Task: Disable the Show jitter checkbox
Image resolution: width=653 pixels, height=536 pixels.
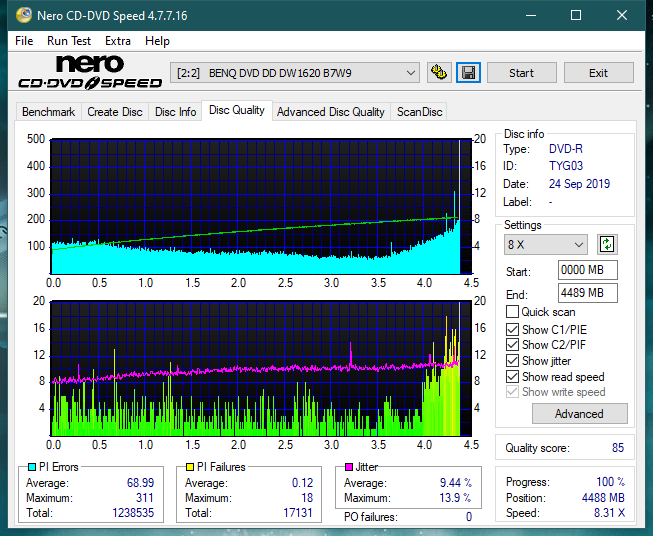Action: [512, 361]
